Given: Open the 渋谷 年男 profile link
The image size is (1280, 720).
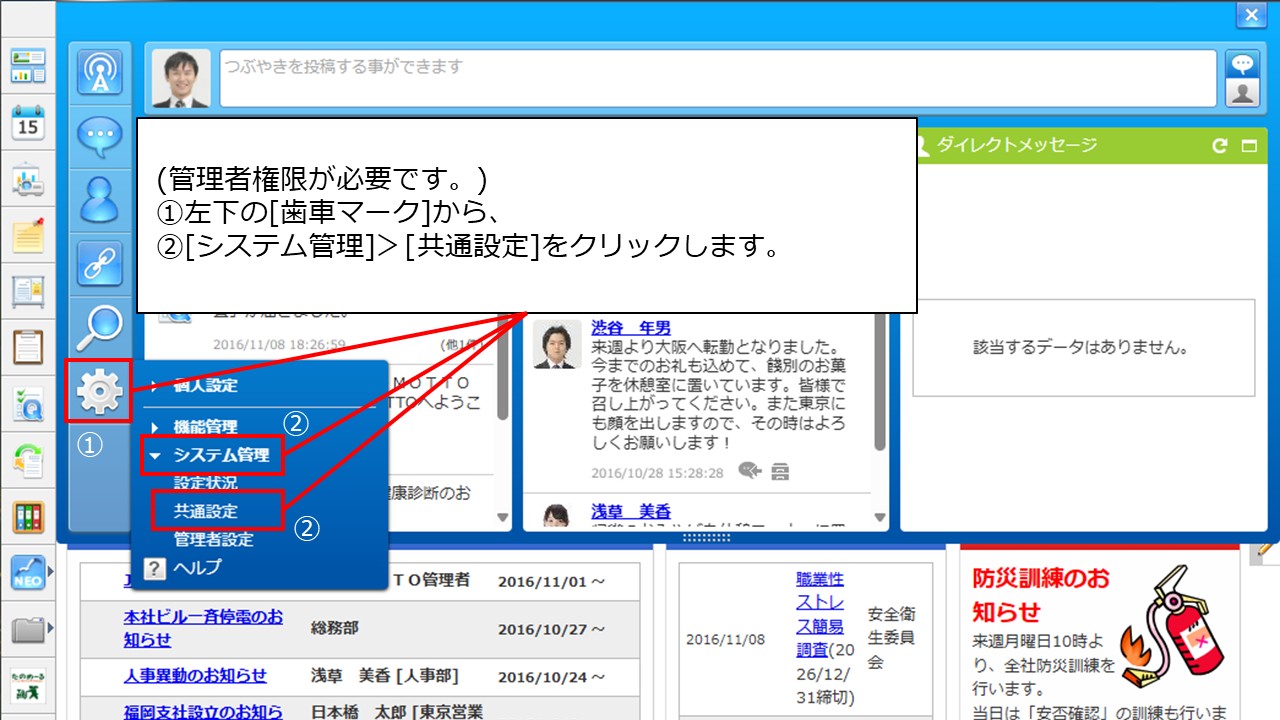Looking at the screenshot, I should tap(633, 327).
